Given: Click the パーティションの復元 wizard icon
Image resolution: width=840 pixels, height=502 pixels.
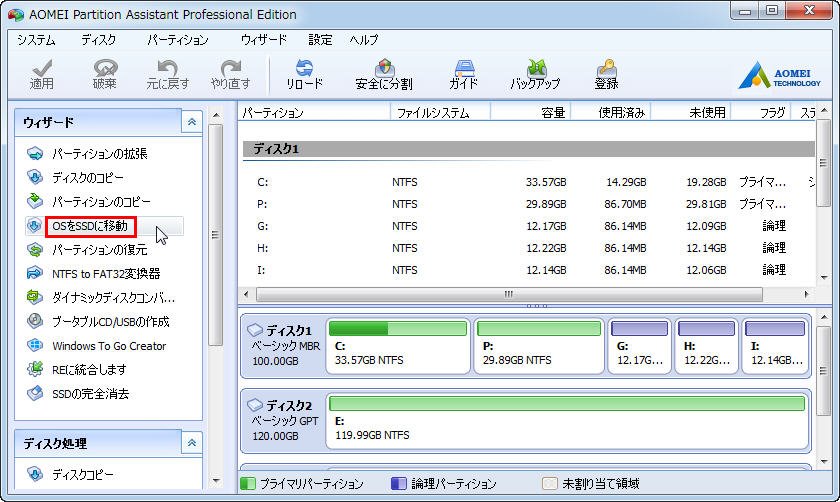Looking at the screenshot, I should coord(35,250).
